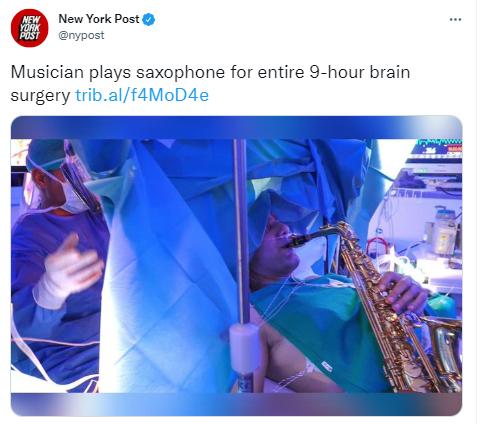Open the New York Post display name
This screenshot has height=424, width=480.
pos(99,19)
